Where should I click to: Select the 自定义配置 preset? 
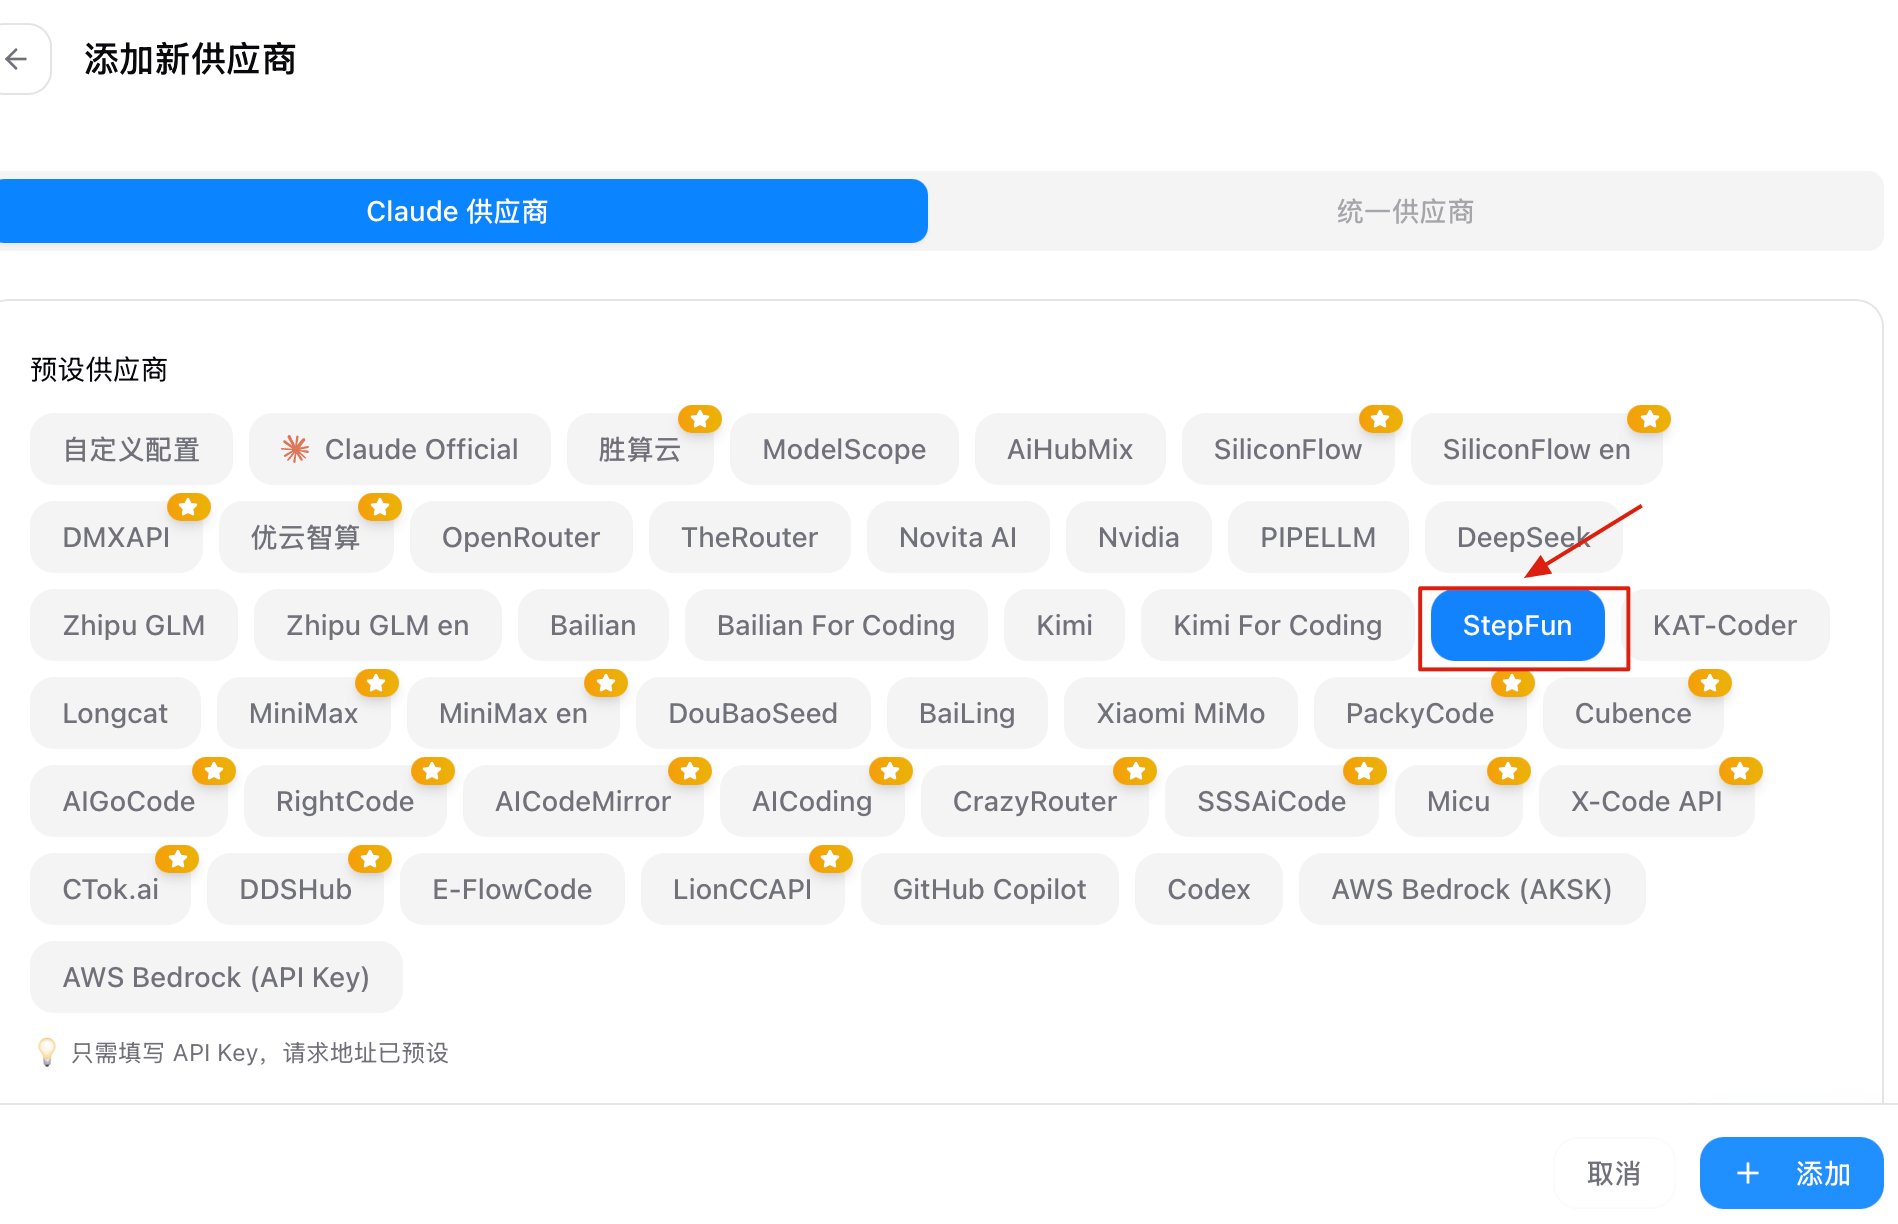point(131,449)
